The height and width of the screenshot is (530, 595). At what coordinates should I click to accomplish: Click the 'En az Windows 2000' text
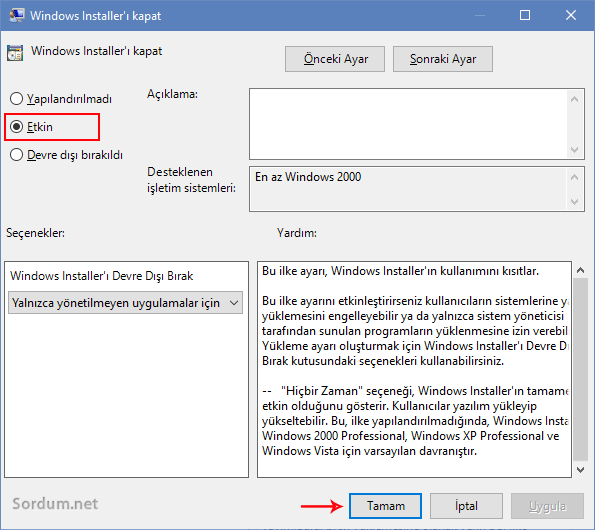pos(308,177)
